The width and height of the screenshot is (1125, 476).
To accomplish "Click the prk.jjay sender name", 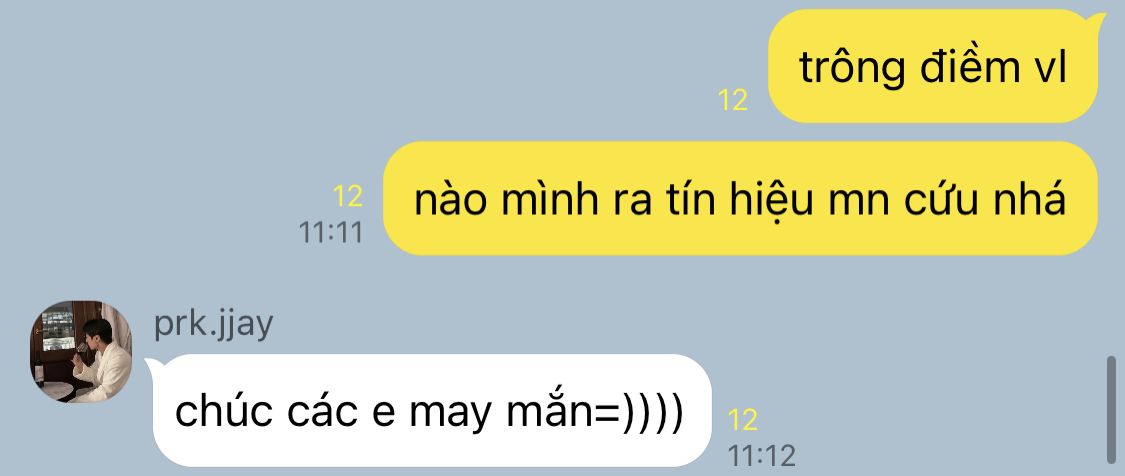I will 213,325.
